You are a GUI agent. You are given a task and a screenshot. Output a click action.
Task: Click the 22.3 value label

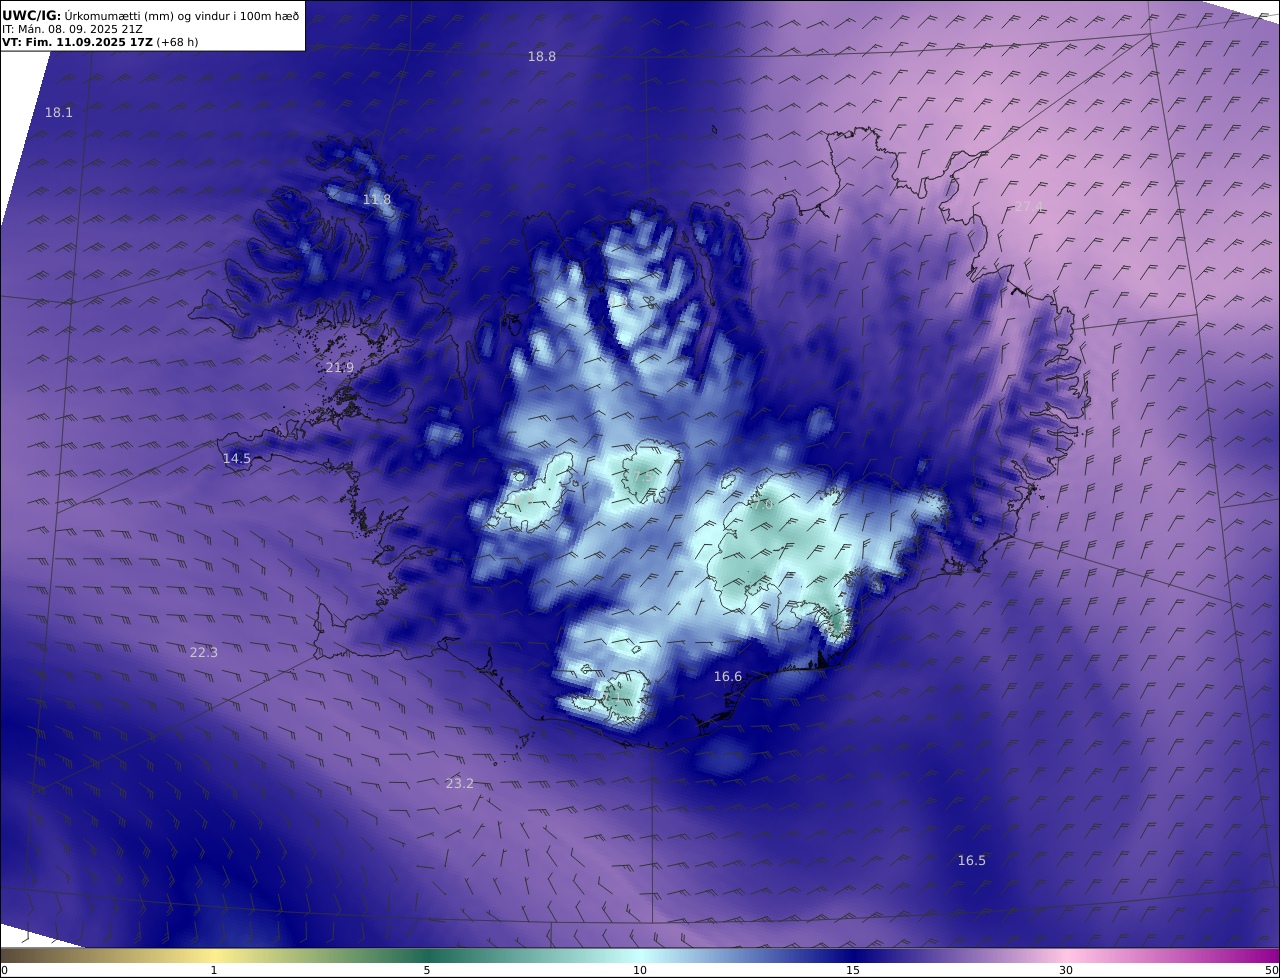(x=204, y=653)
